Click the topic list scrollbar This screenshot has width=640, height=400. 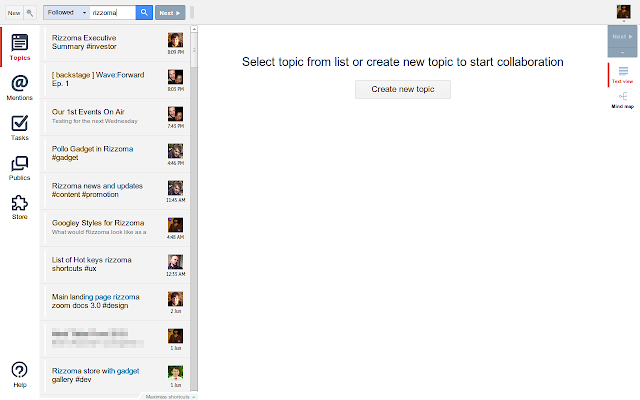tap(194, 200)
